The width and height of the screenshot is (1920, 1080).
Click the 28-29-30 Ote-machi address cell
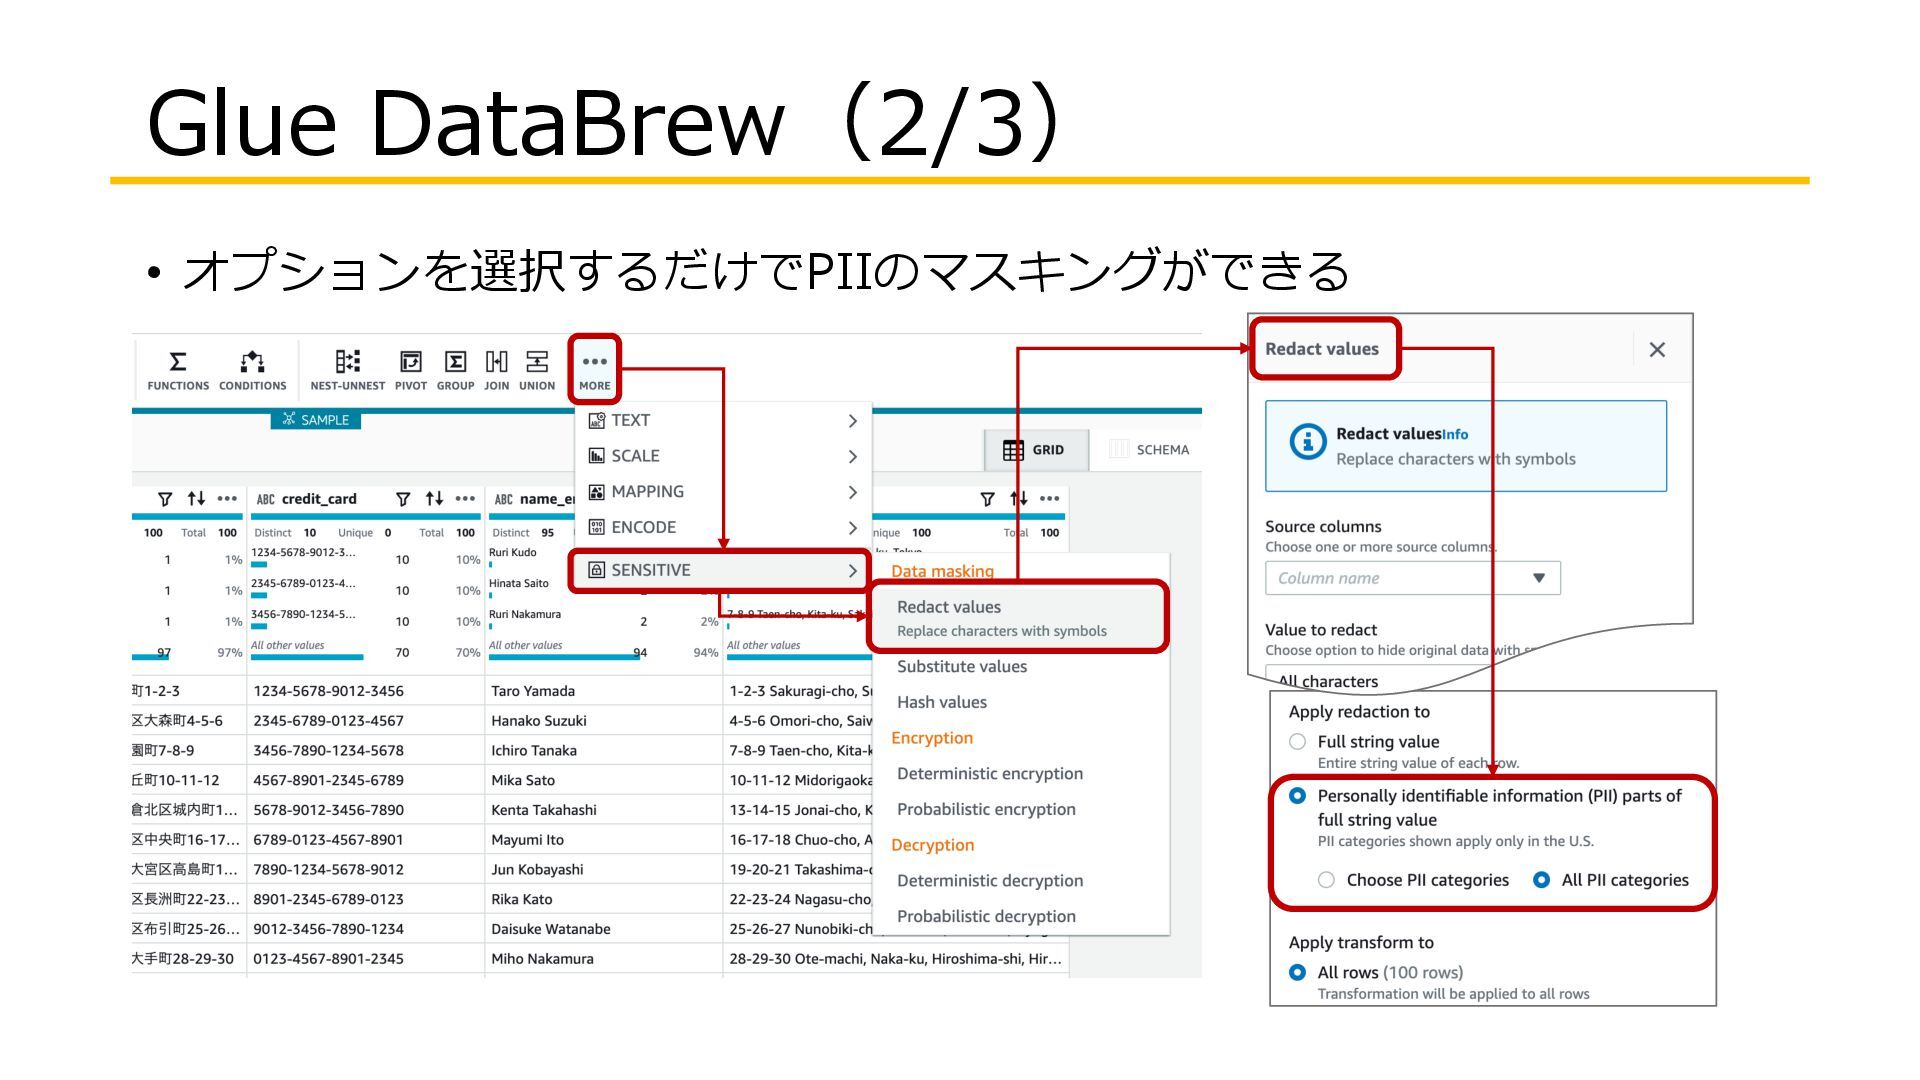click(x=896, y=959)
